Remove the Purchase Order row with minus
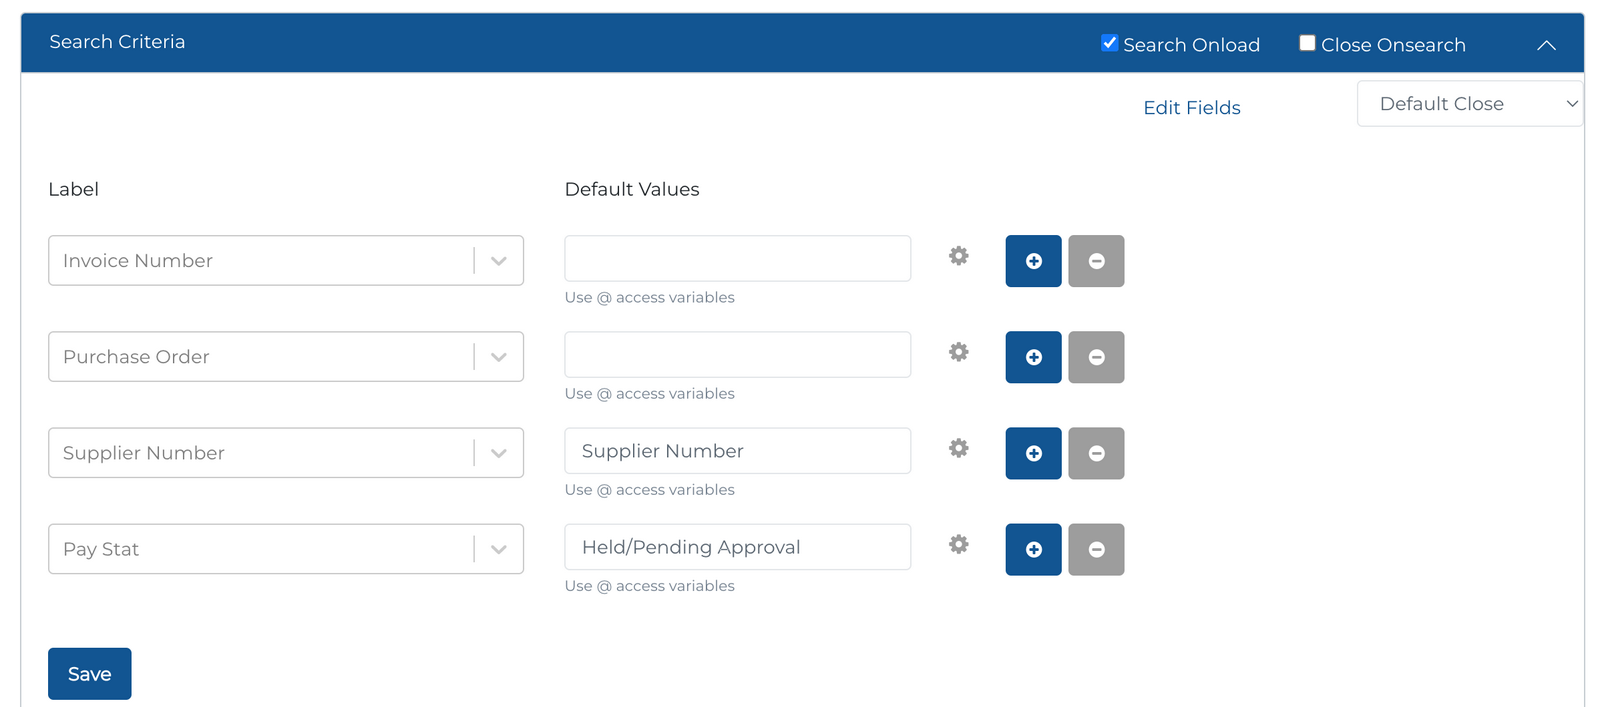 (x=1096, y=357)
